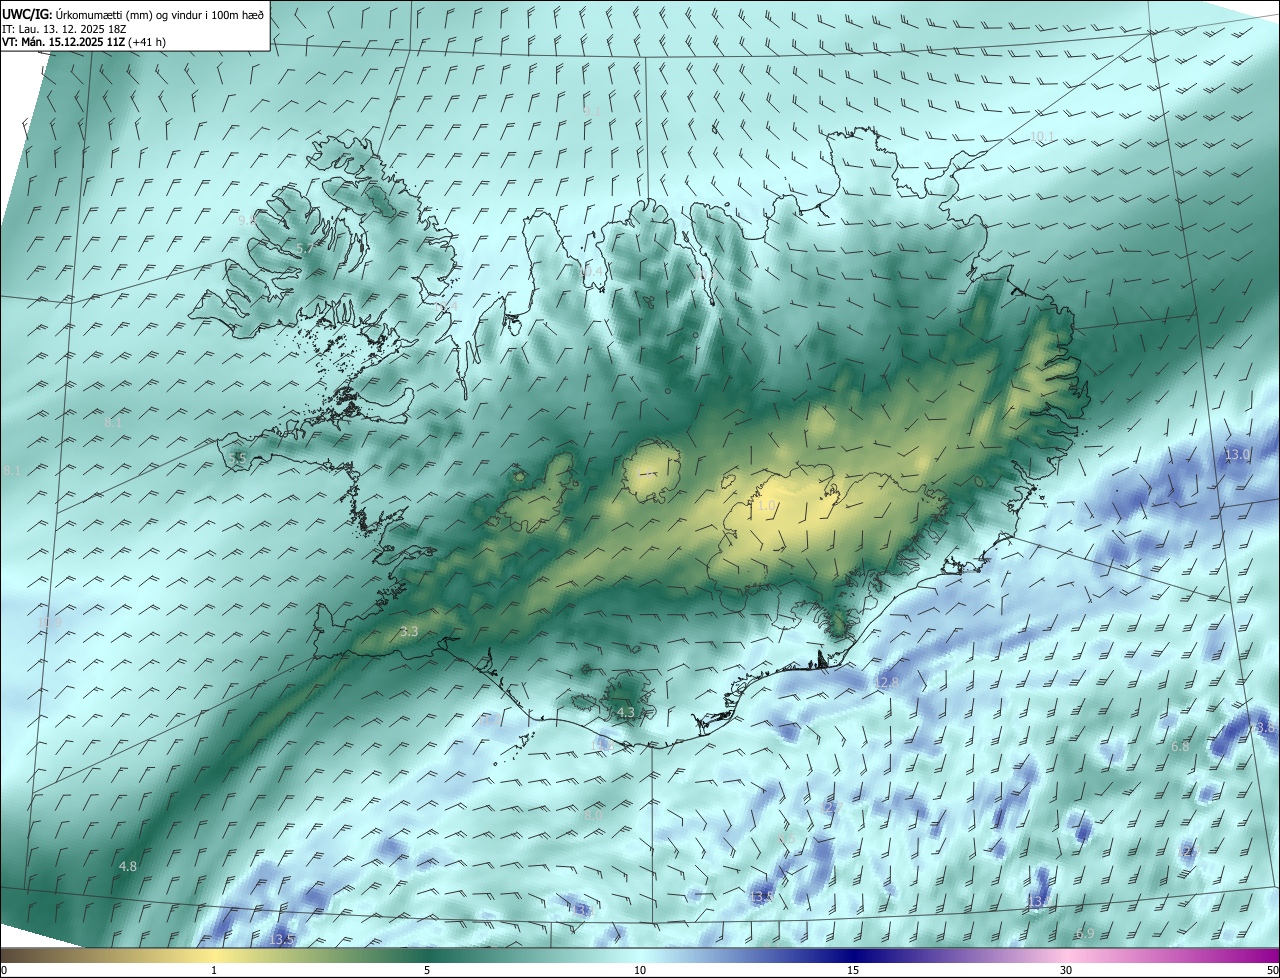Click the map value label '10.1'
Viewport: 1280px width, 978px height.
[x=1041, y=136]
